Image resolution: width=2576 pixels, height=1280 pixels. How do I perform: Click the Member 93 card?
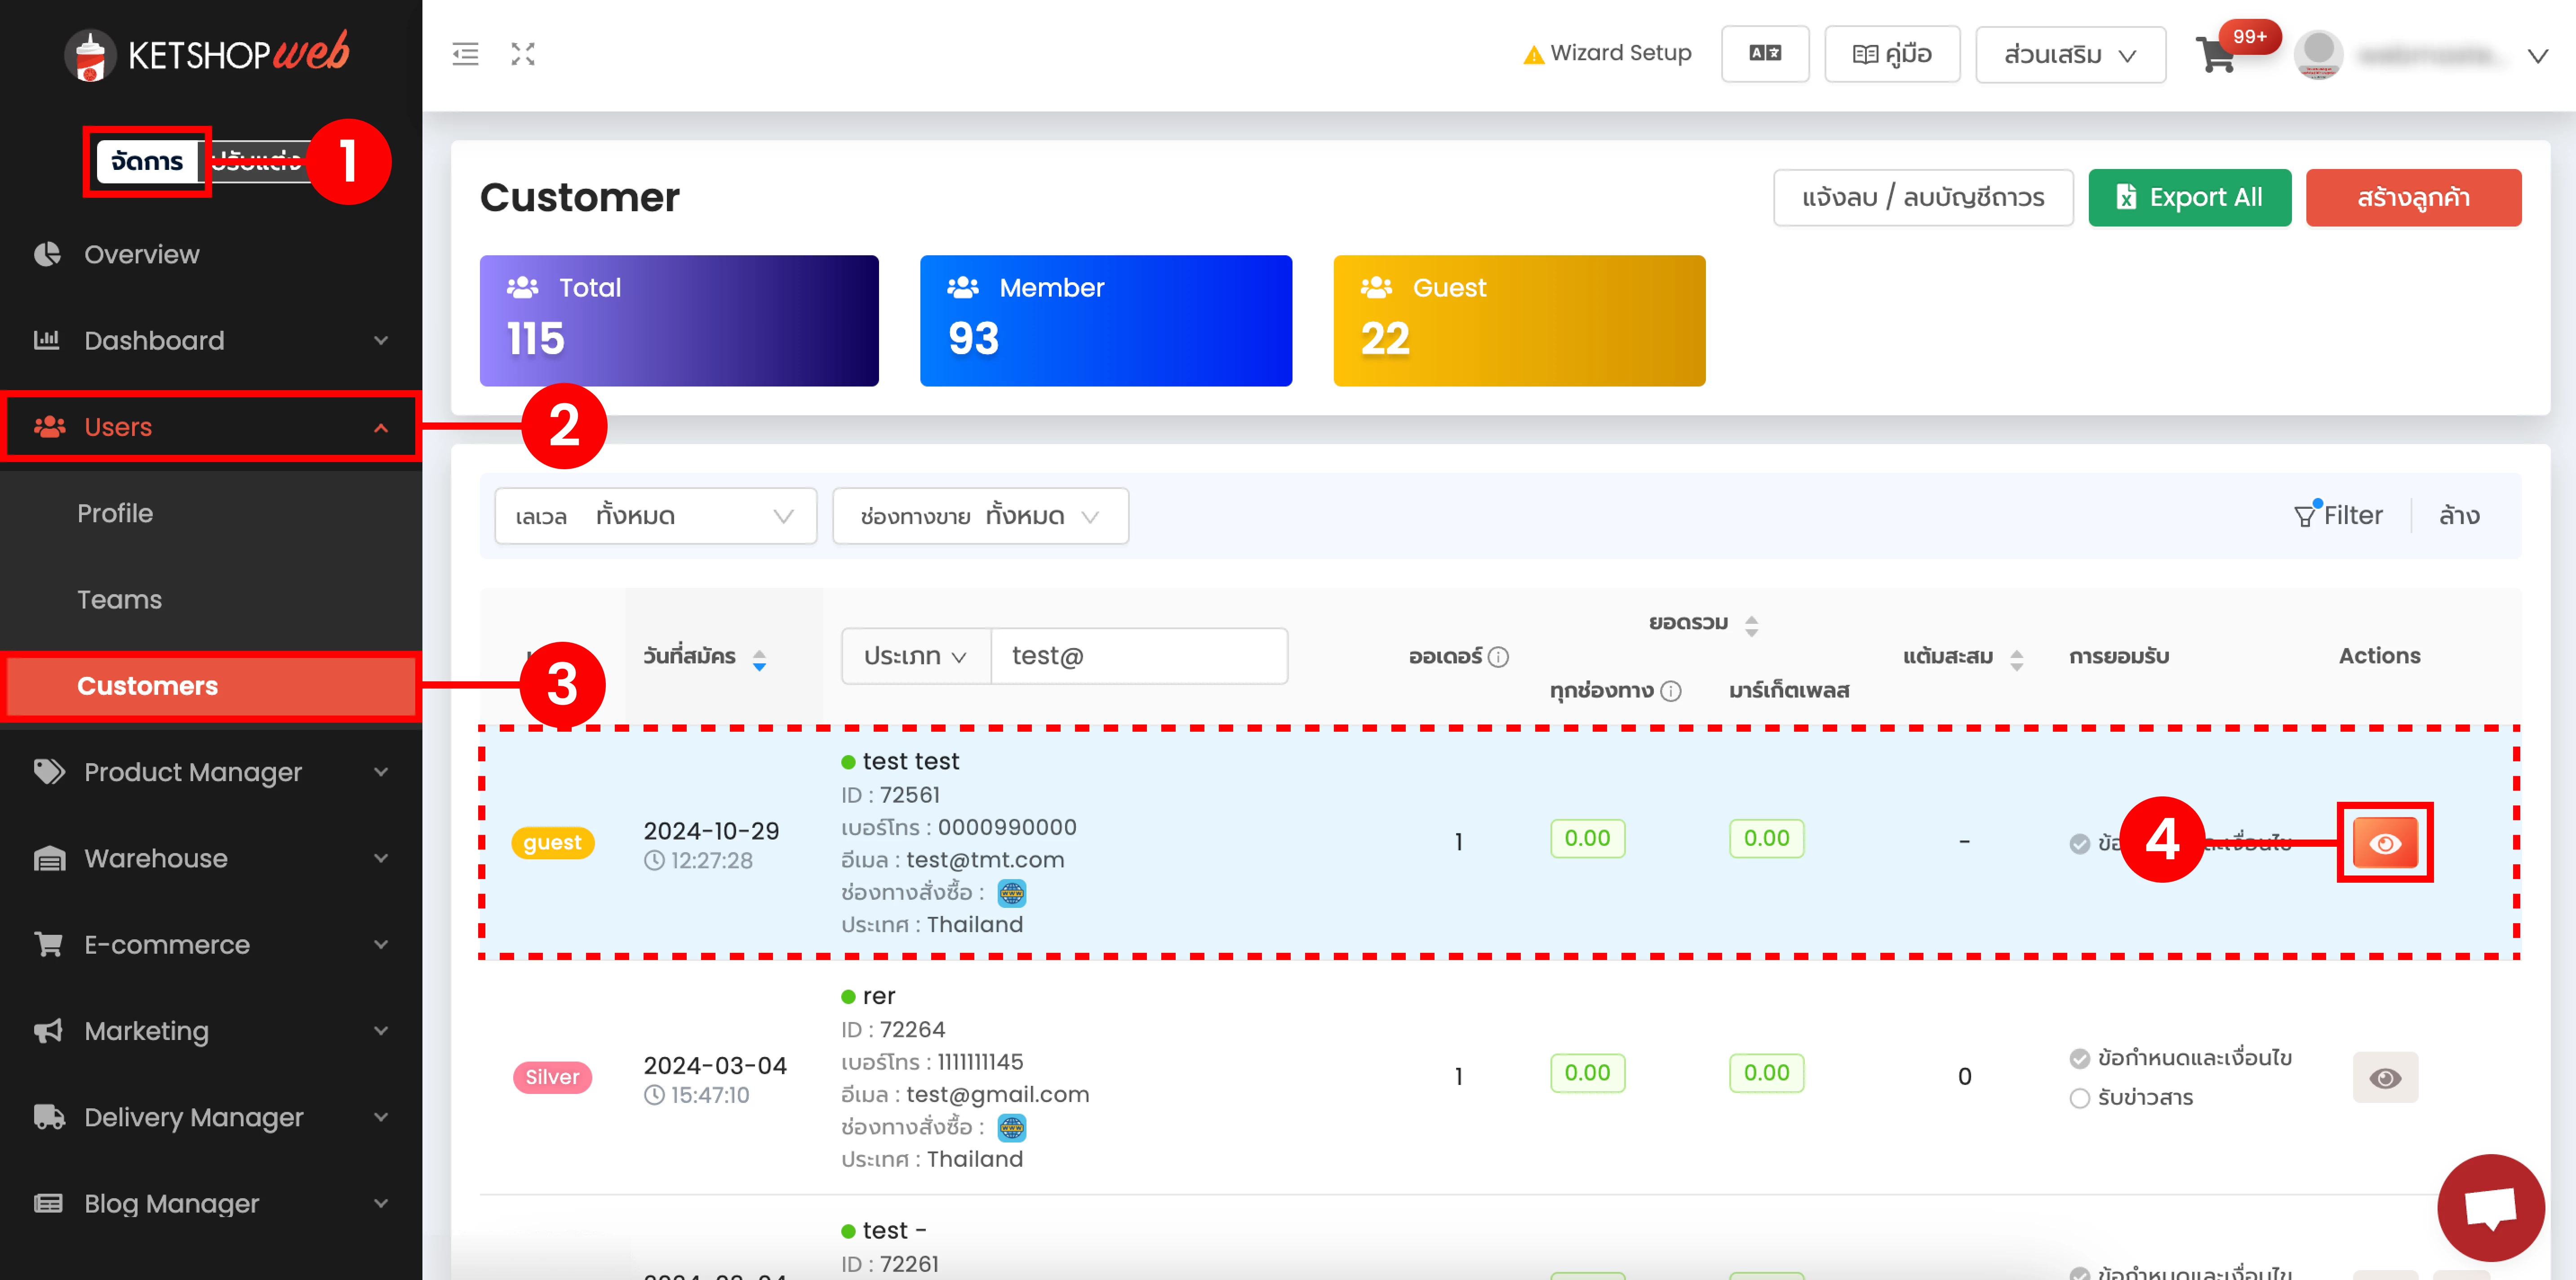[1106, 321]
